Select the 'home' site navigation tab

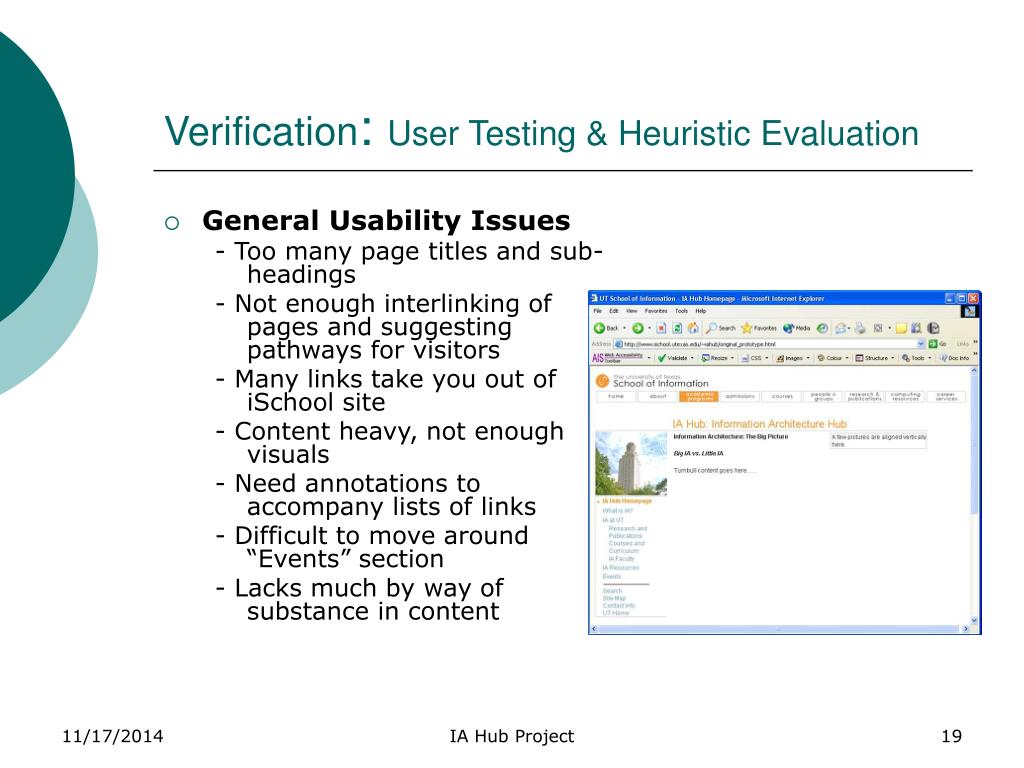(x=616, y=396)
